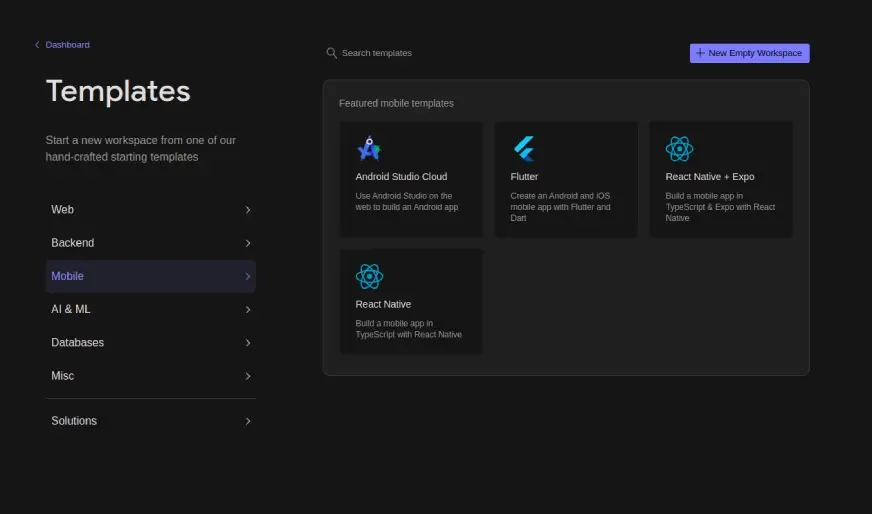Select the Mobile category

point(150,276)
